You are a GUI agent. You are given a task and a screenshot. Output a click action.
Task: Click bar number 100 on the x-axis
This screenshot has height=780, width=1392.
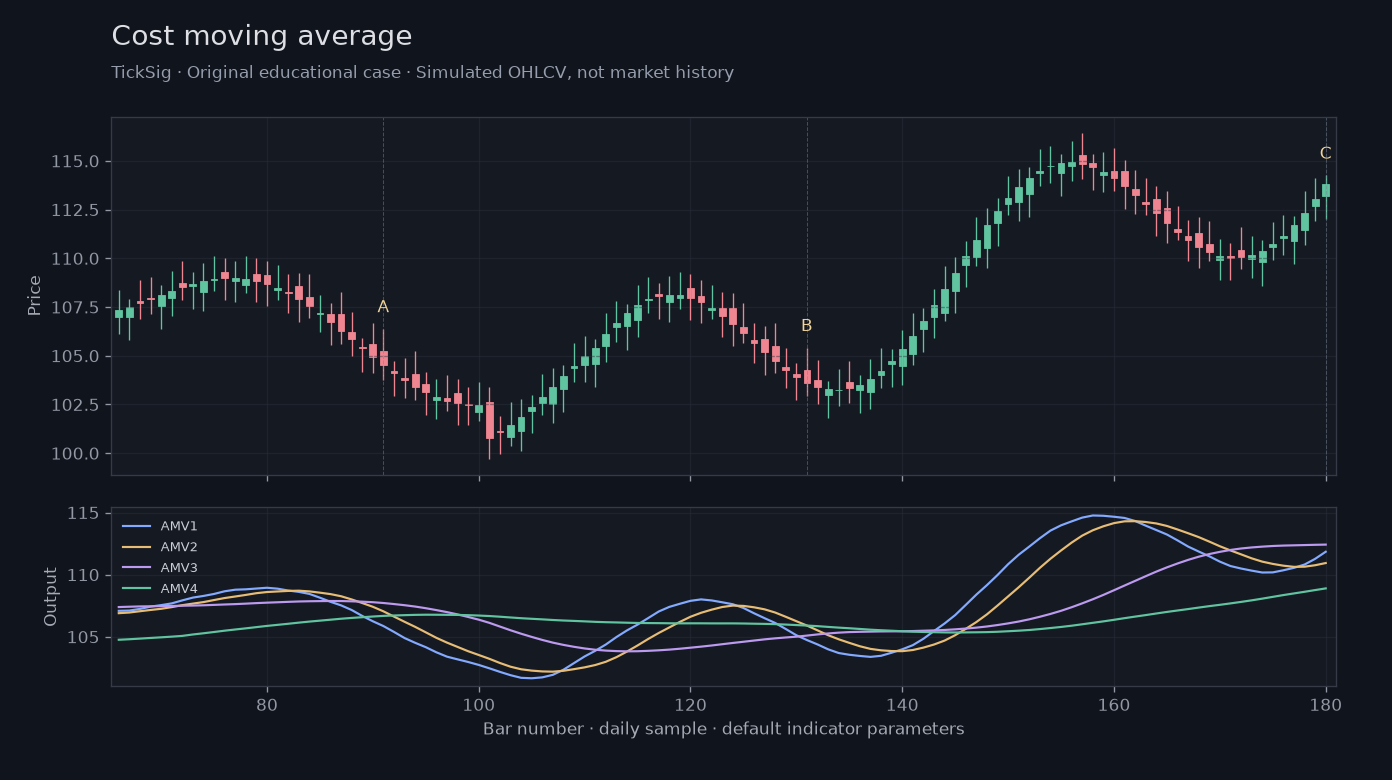click(479, 703)
